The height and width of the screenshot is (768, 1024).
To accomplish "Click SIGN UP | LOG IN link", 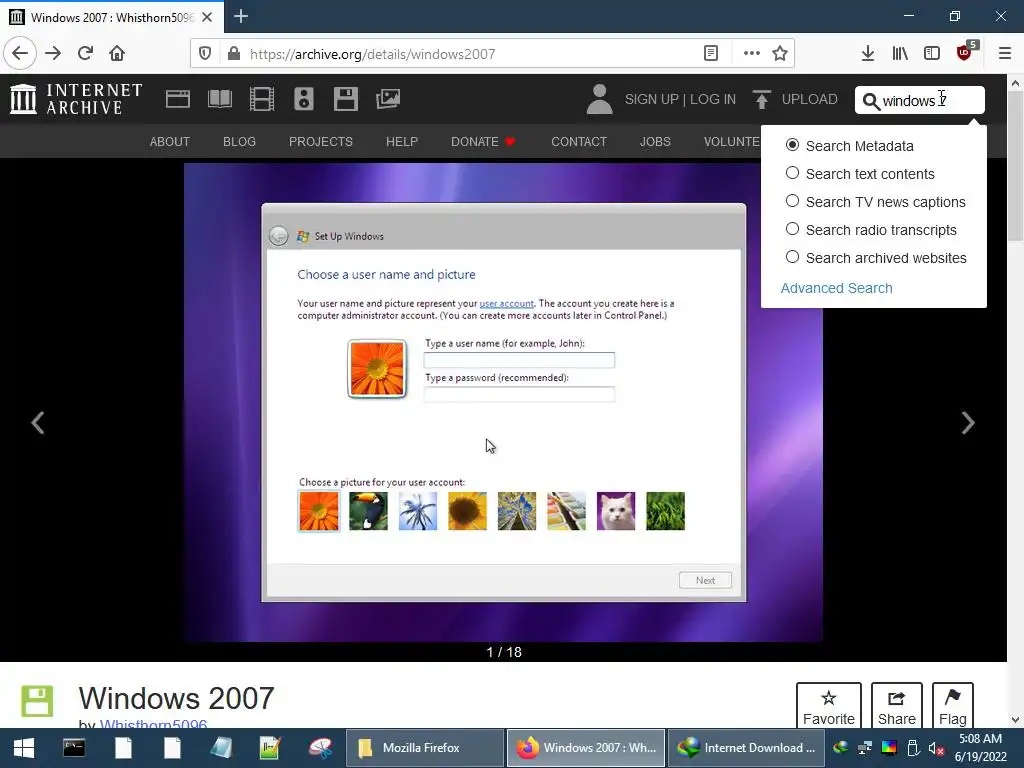I will tap(680, 99).
